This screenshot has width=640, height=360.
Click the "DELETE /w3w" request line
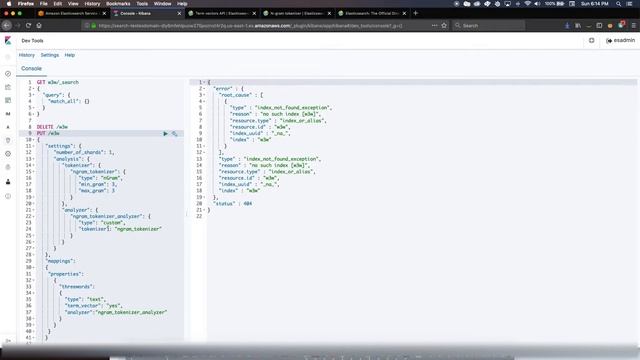click(x=52, y=127)
